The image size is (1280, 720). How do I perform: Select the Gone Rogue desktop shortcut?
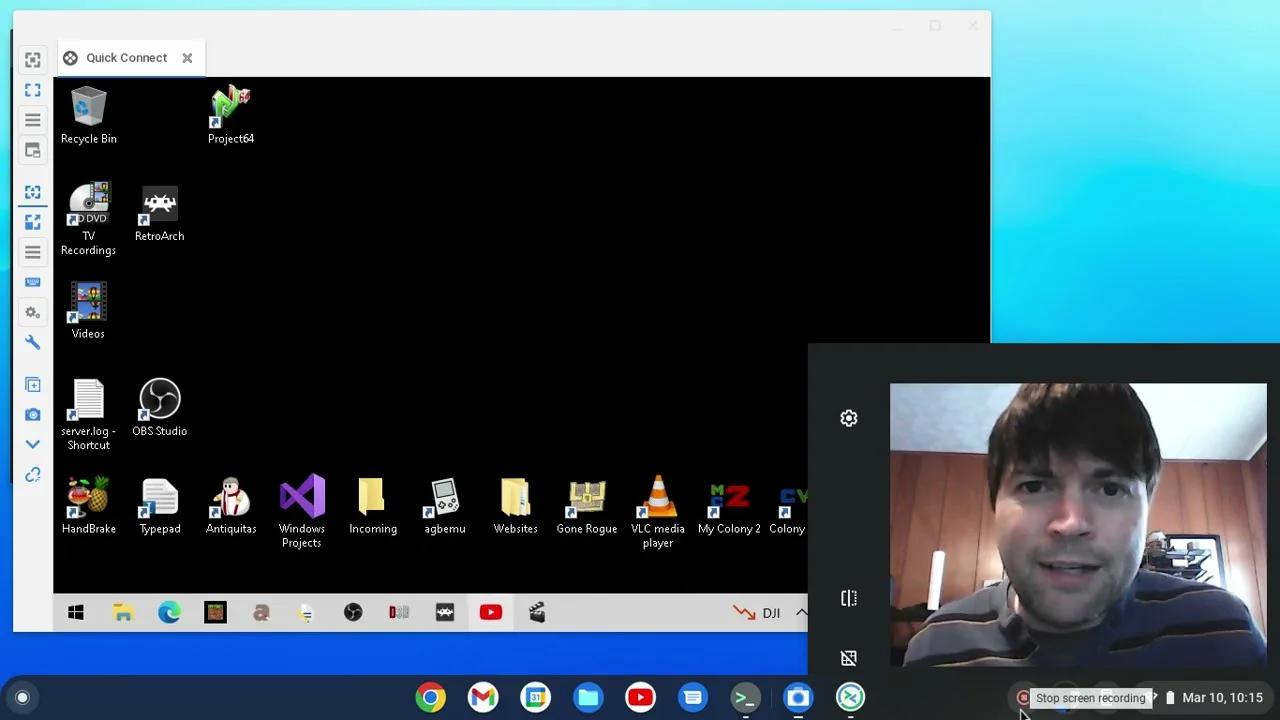587,506
